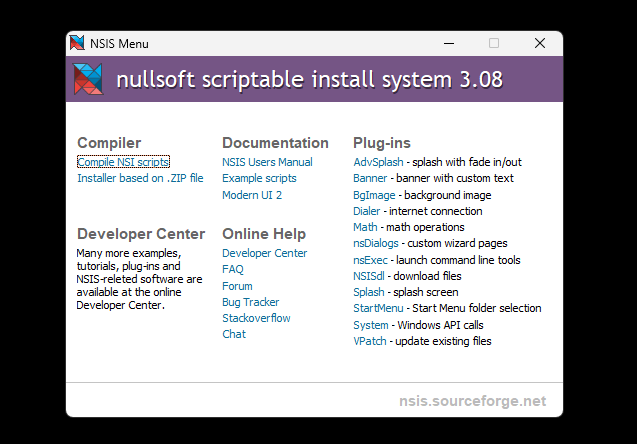Click 'Windows API calls' description text
The image size is (637, 444).
click(440, 325)
